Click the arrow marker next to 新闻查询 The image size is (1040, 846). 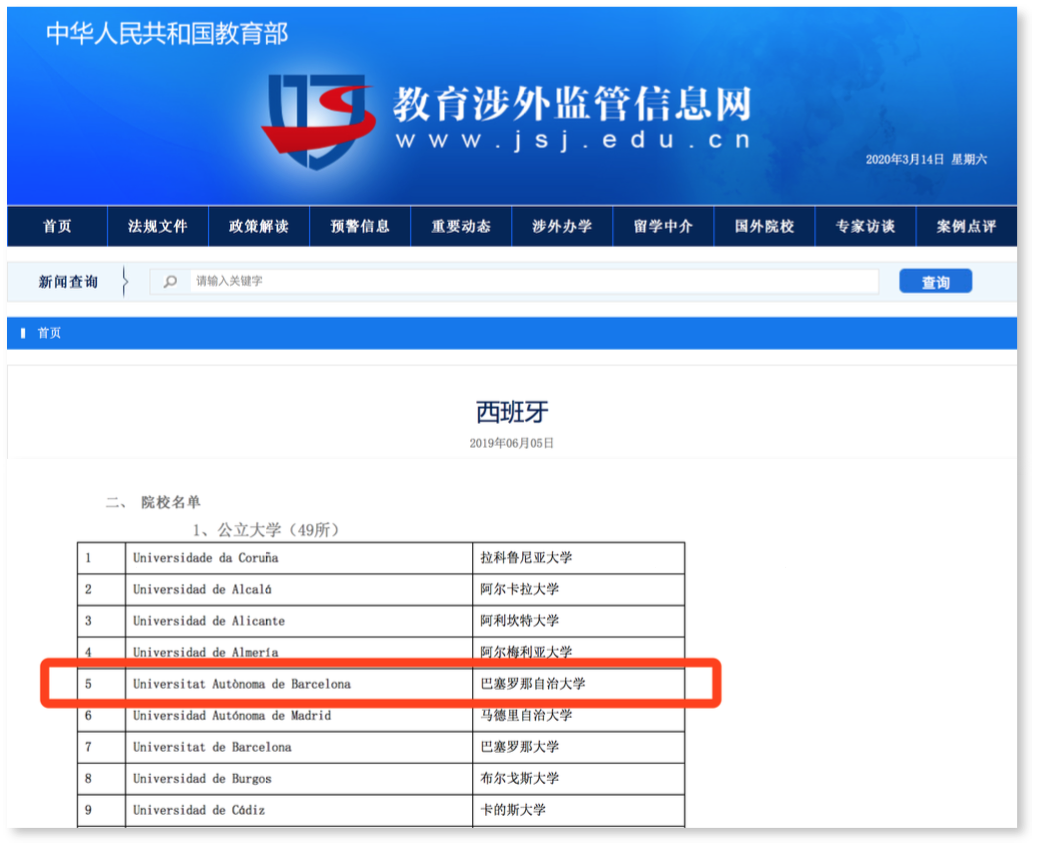tap(124, 281)
